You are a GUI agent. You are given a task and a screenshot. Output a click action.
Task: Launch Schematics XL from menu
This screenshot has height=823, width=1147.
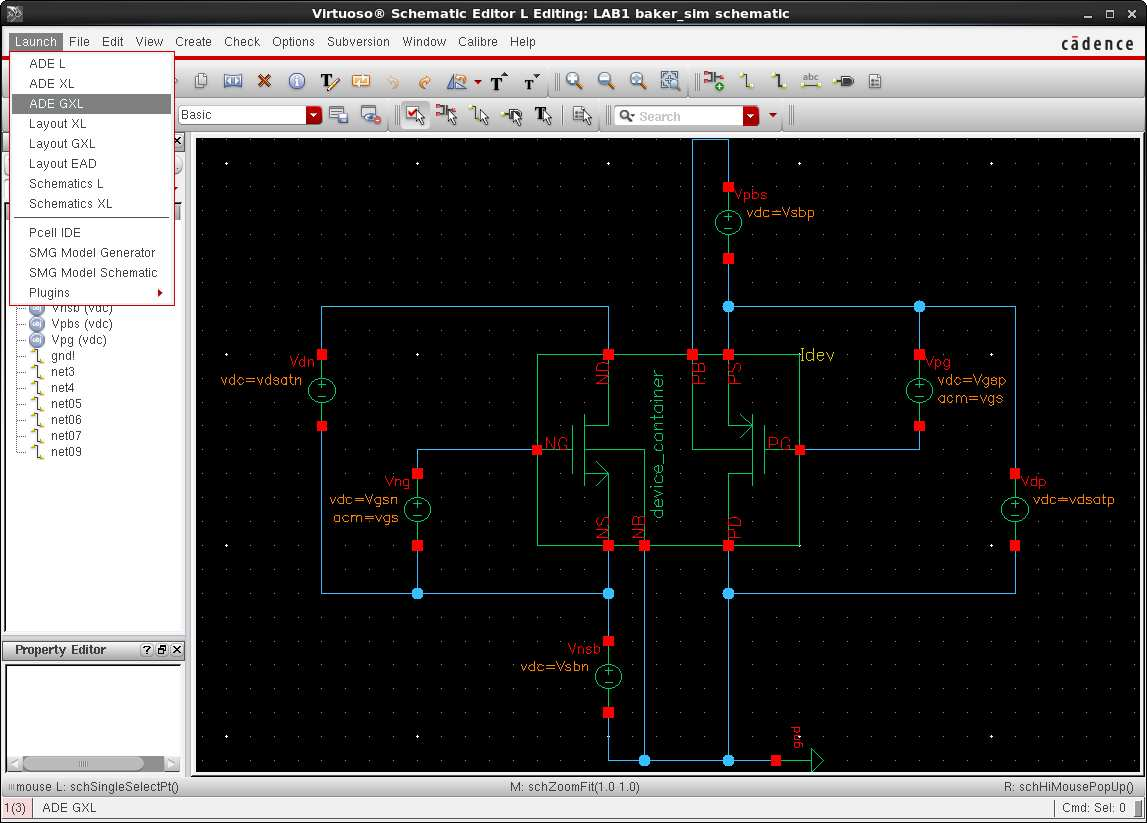[x=91, y=203]
